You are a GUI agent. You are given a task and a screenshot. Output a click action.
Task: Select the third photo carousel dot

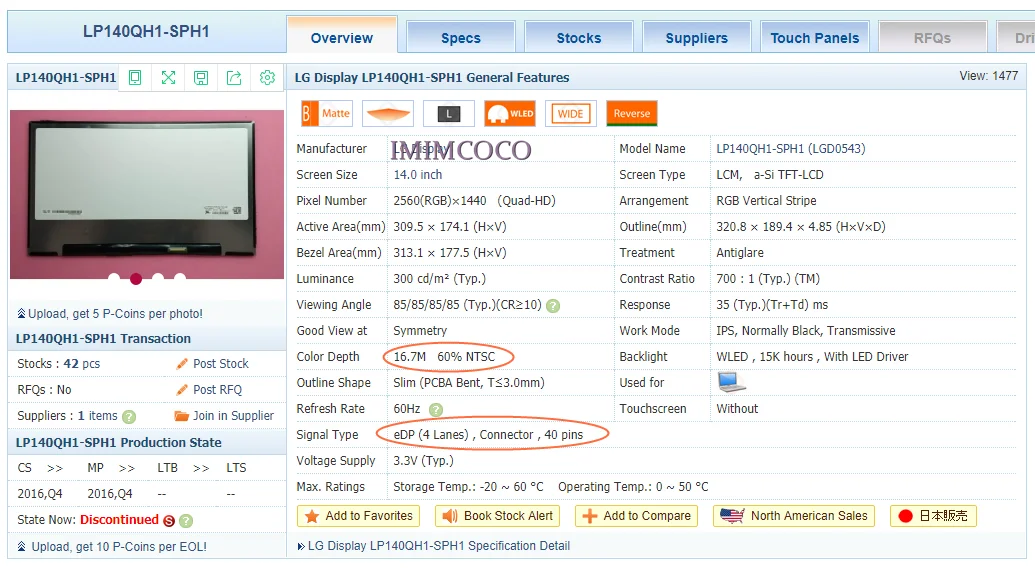point(158,278)
